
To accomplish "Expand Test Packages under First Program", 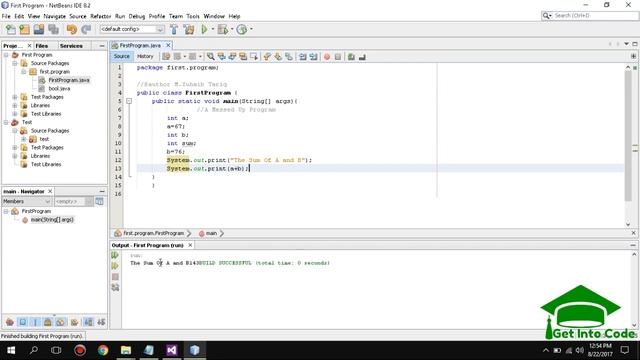I will [x=15, y=97].
